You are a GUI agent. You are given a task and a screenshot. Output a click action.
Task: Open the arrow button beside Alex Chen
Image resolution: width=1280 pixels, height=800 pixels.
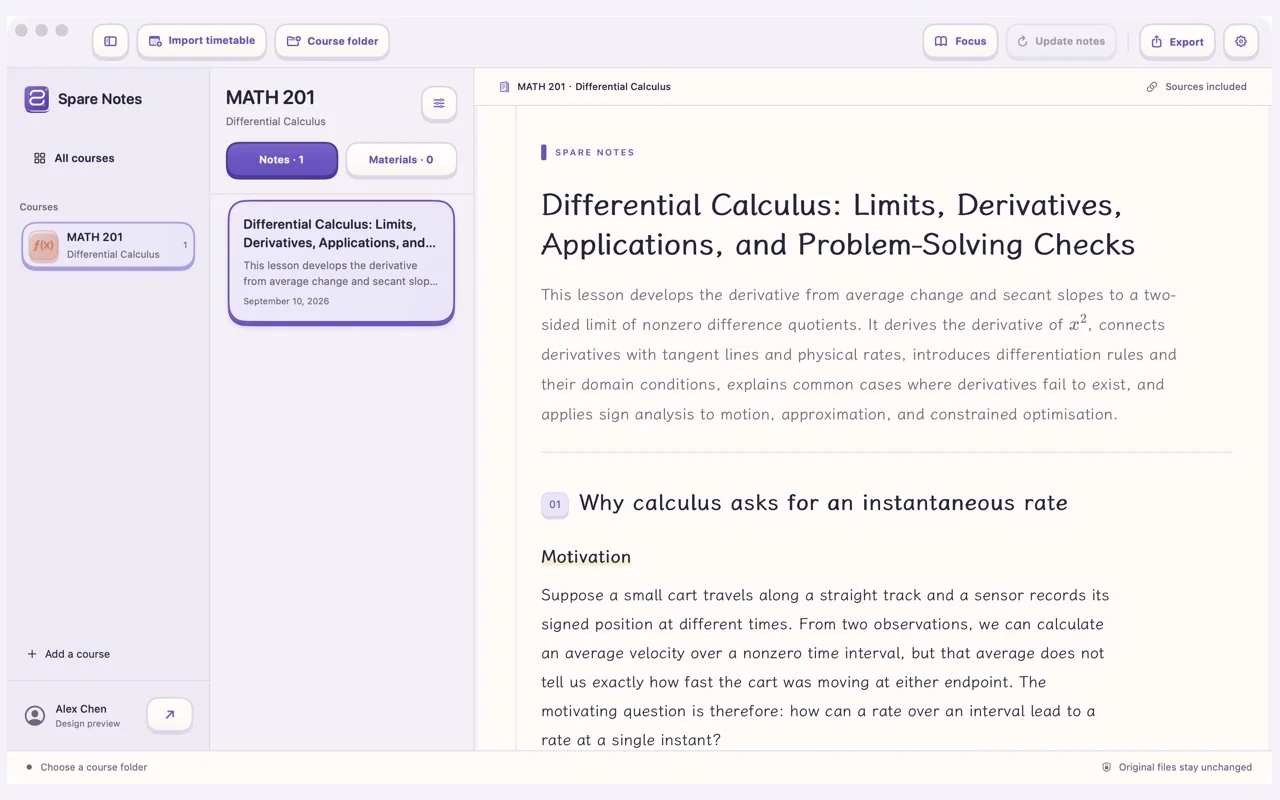coord(169,715)
